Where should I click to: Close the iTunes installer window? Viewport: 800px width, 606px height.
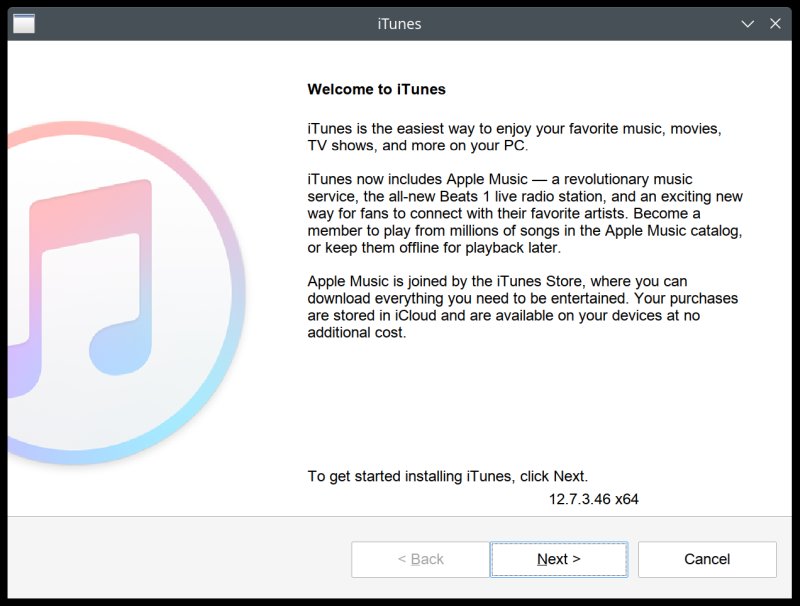click(x=775, y=23)
